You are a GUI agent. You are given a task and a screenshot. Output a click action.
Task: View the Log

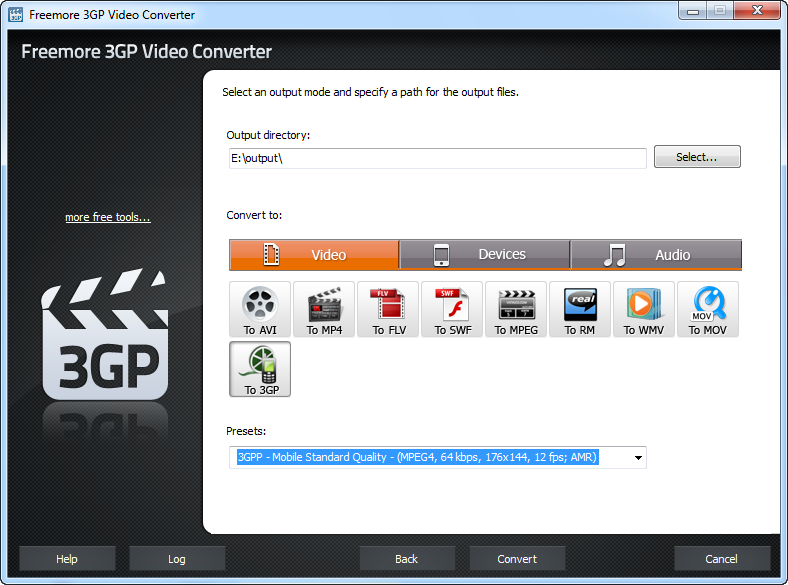click(177, 559)
